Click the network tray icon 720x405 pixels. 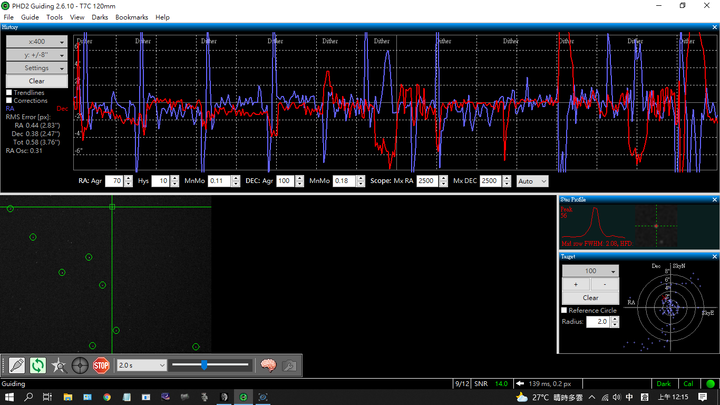[x=605, y=397]
